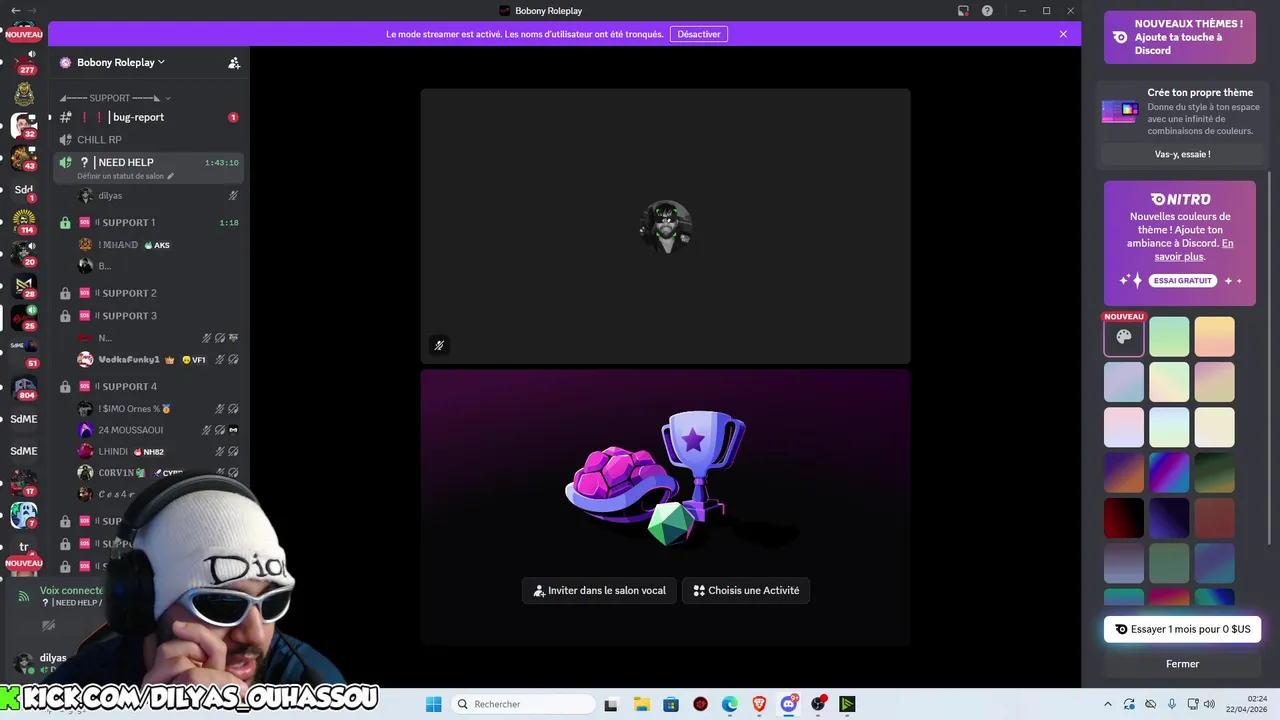Image resolution: width=1280 pixels, height=720 pixels.
Task: Click the ESSAI GRATUIT Nitro button
Action: (x=1182, y=281)
